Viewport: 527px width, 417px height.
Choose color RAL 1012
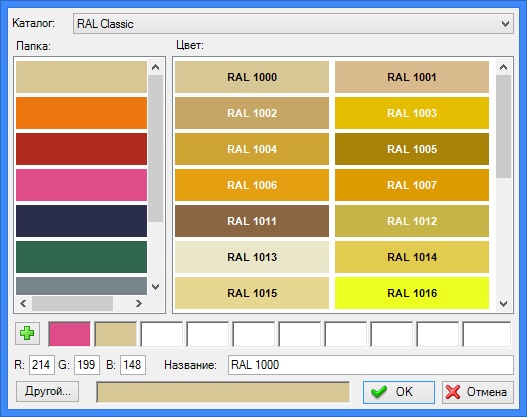(412, 221)
